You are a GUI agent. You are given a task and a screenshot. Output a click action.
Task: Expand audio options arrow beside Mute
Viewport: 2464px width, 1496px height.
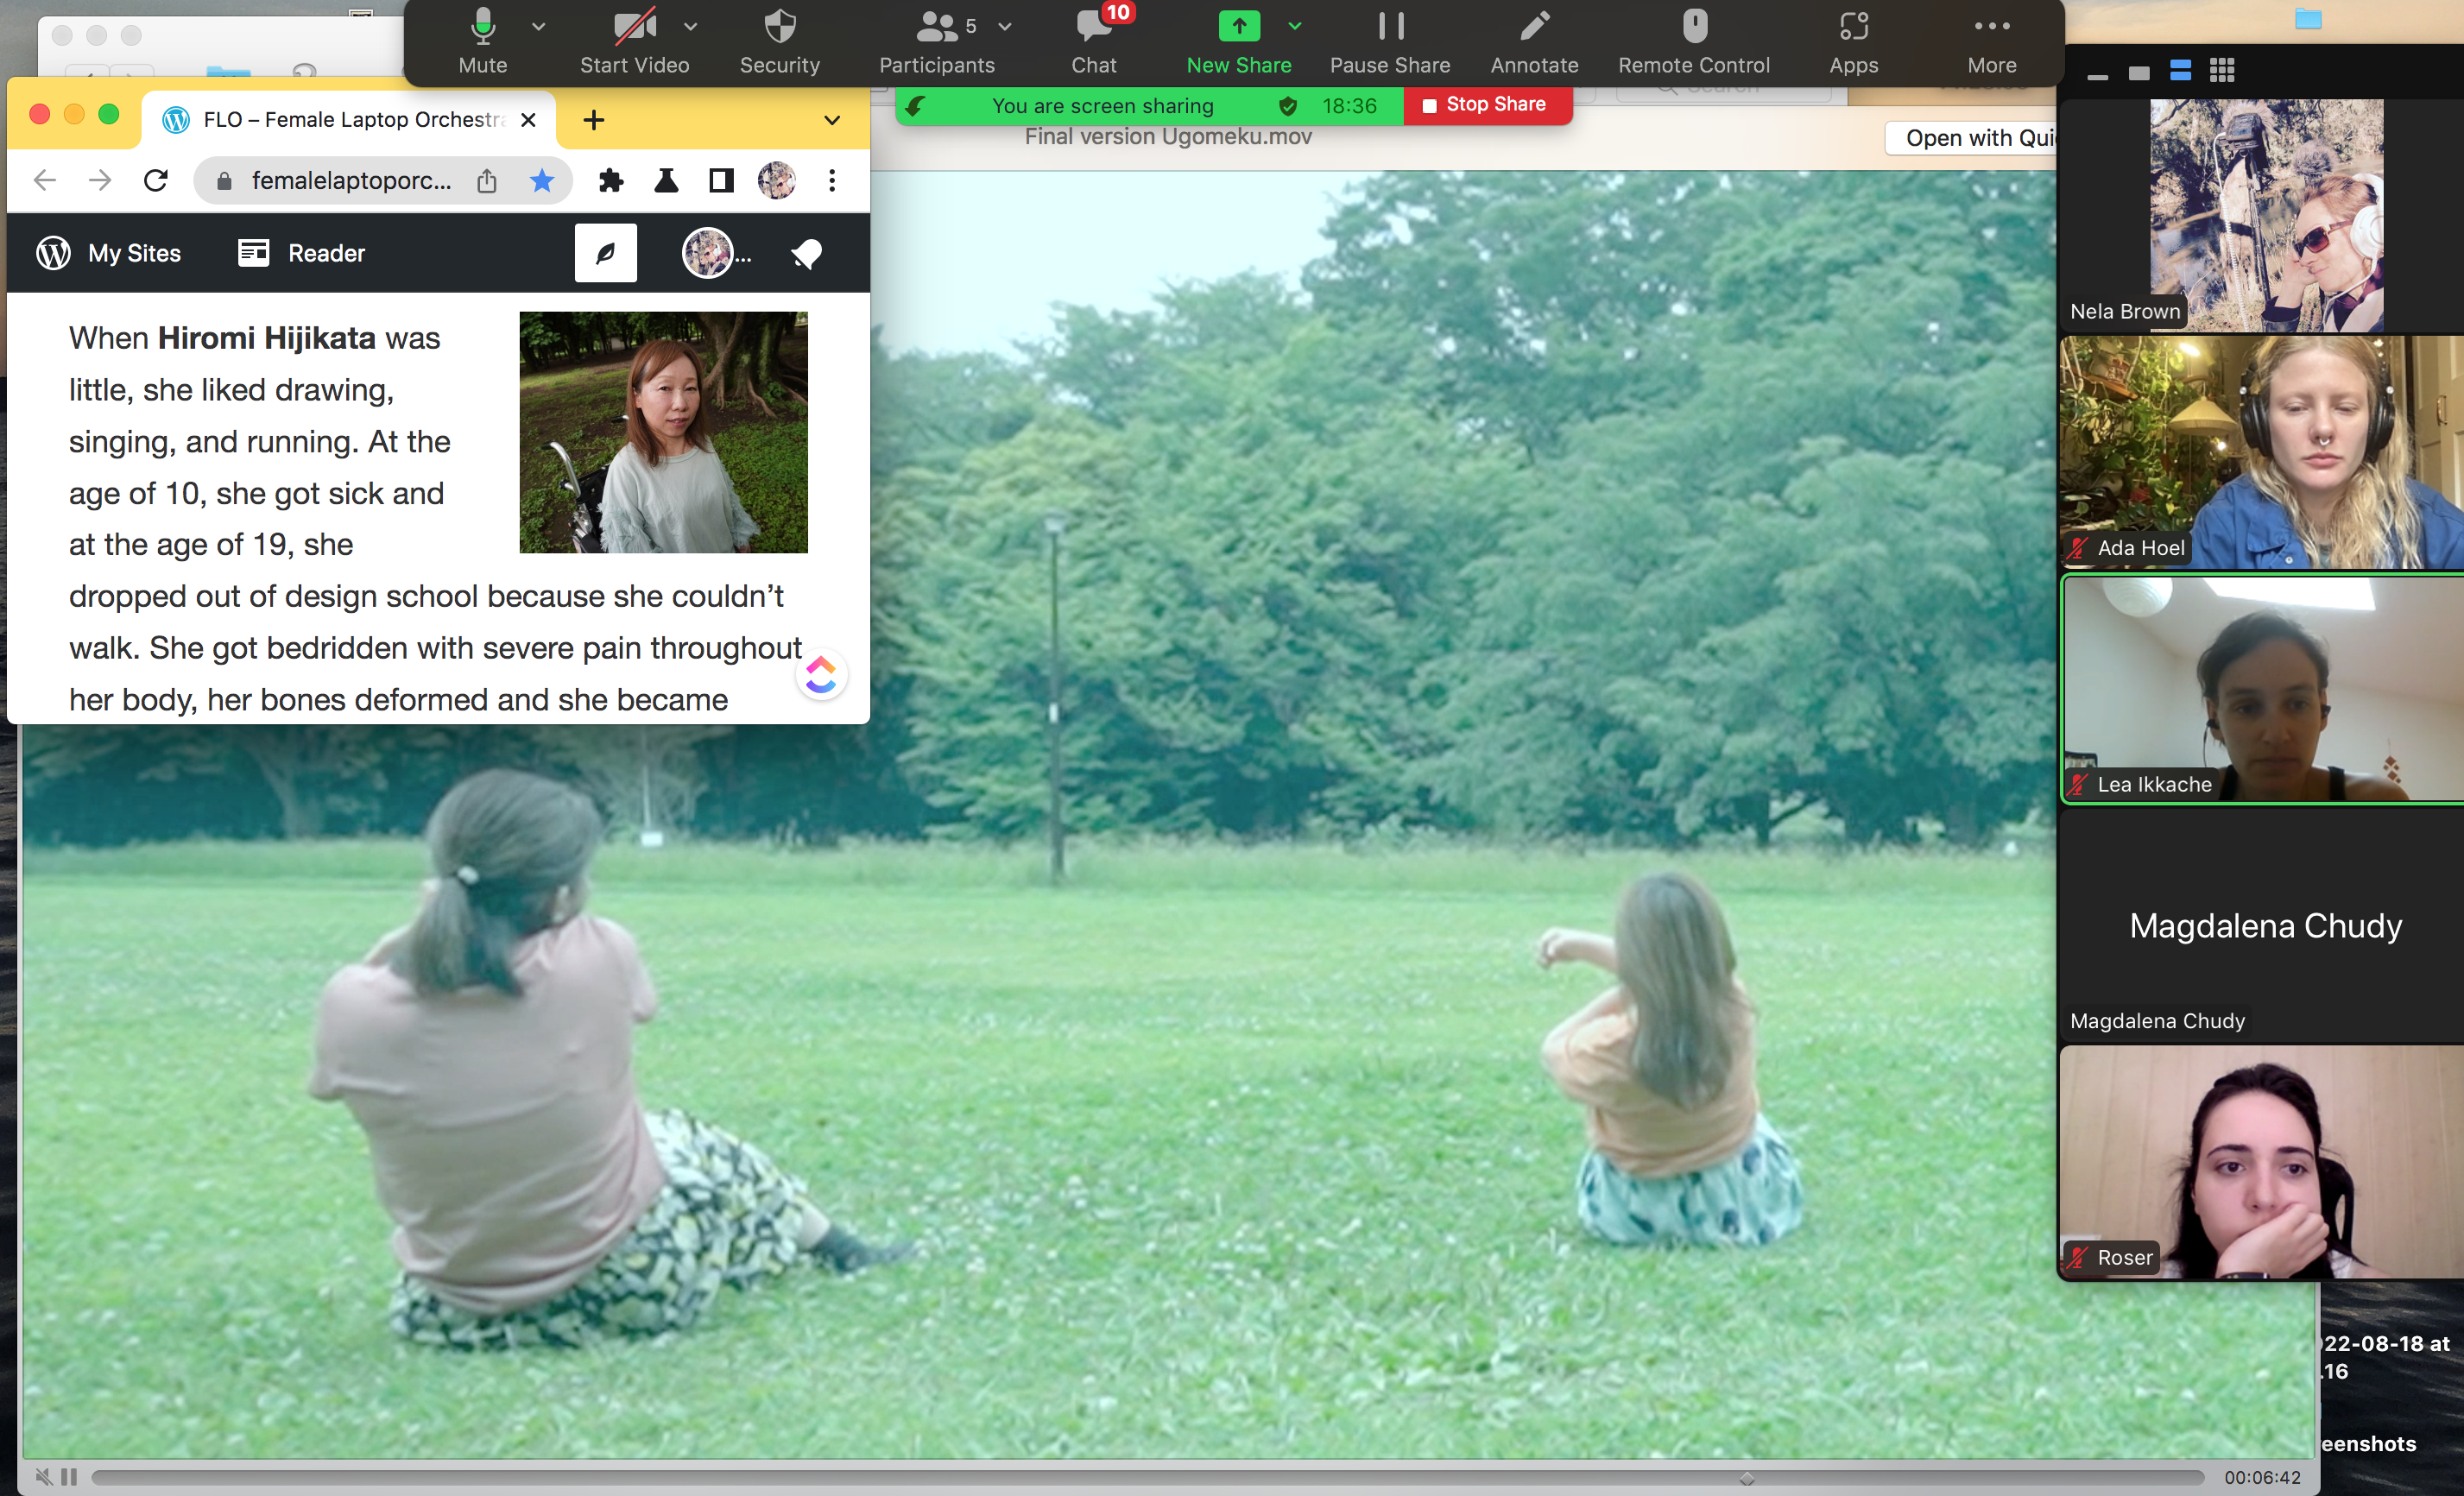coord(539,27)
